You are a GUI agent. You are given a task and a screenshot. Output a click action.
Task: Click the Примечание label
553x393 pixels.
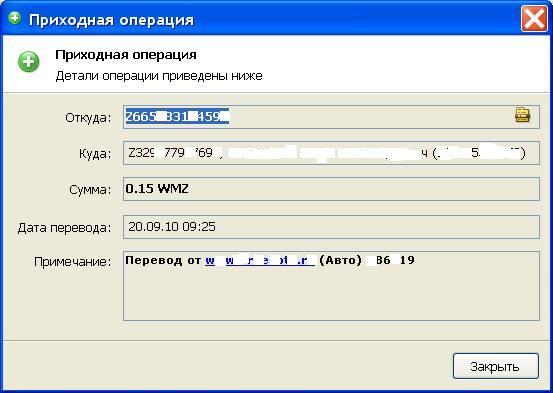tap(72, 262)
